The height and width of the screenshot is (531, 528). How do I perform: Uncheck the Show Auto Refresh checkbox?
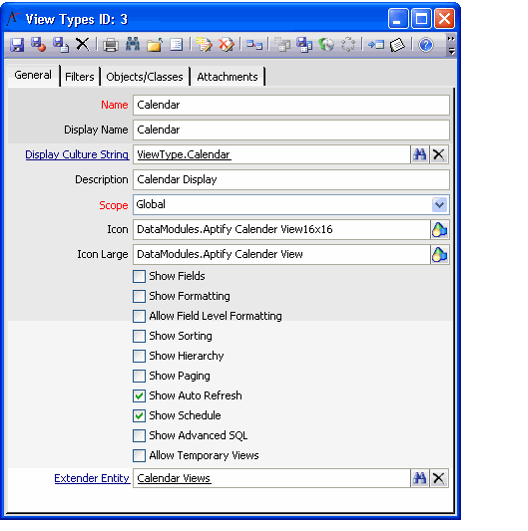click(x=139, y=396)
